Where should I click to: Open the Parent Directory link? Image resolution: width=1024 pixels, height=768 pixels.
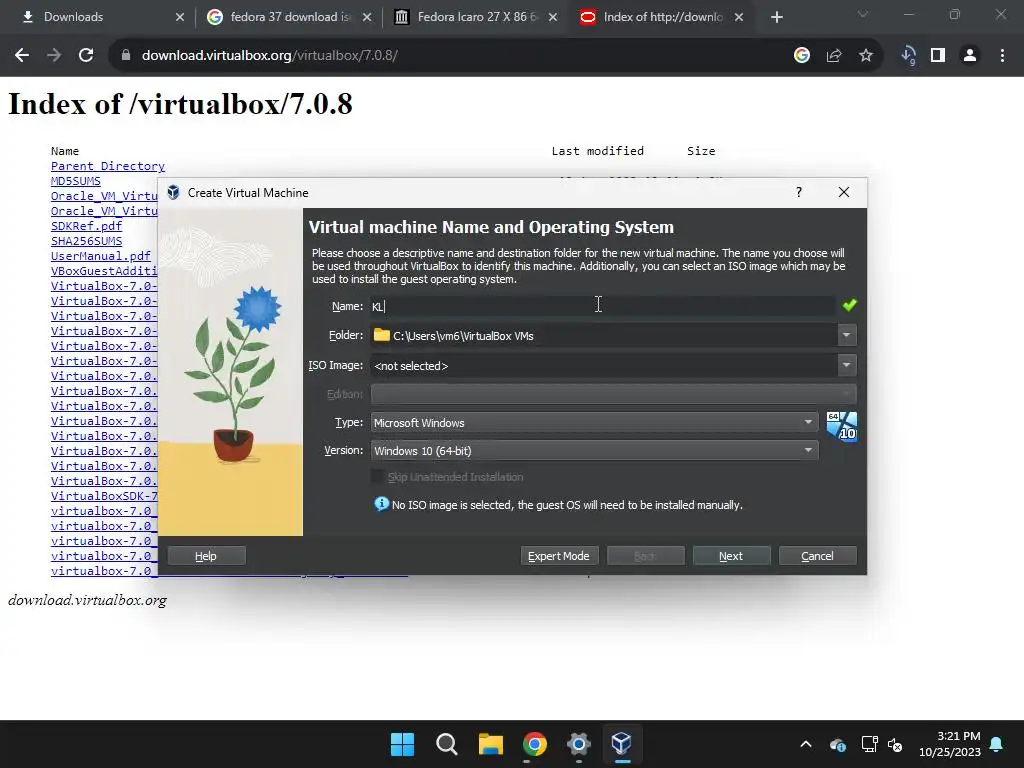(x=108, y=166)
